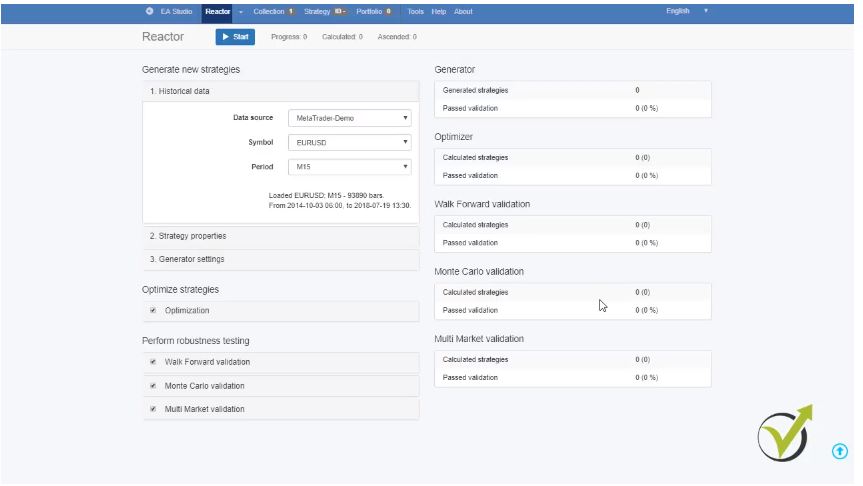Click the EA Studio logo icon
Image resolution: width=863 pixels, height=486 pixels.
coord(150,11)
